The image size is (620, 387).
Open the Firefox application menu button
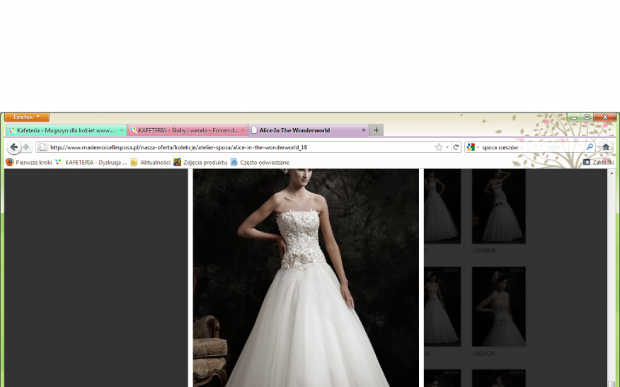coord(27,117)
